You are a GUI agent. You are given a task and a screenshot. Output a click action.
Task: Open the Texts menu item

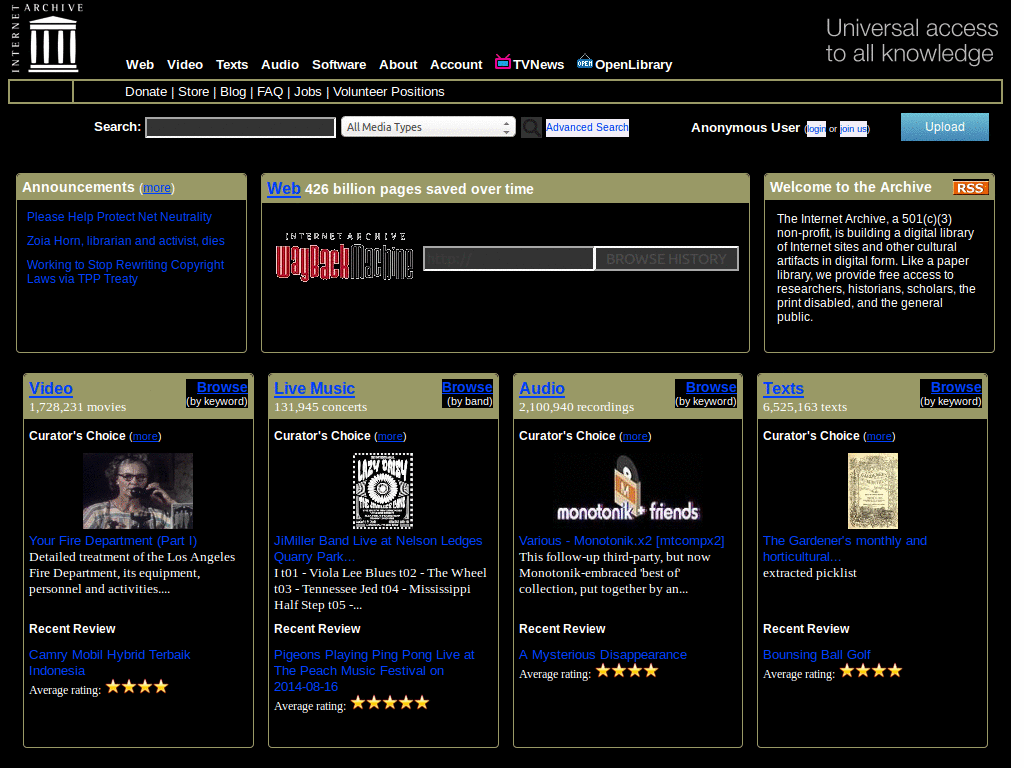pyautogui.click(x=232, y=65)
